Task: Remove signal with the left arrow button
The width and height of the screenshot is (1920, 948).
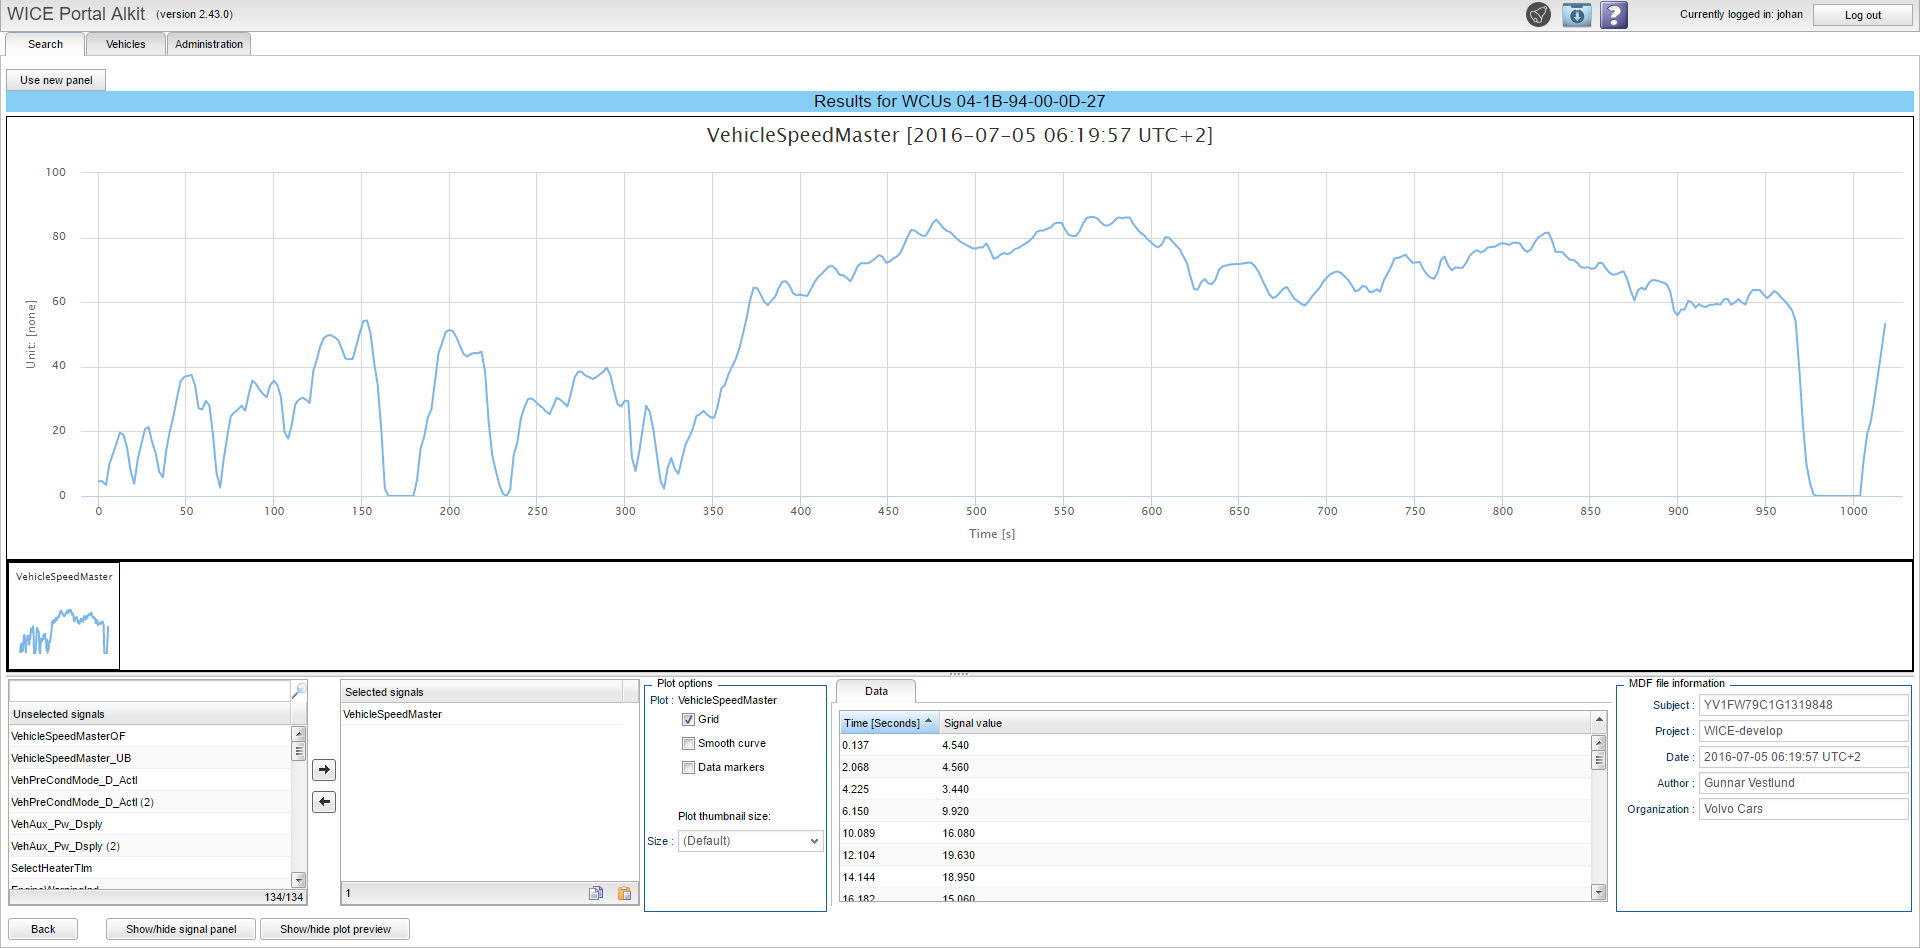Action: tap(324, 802)
